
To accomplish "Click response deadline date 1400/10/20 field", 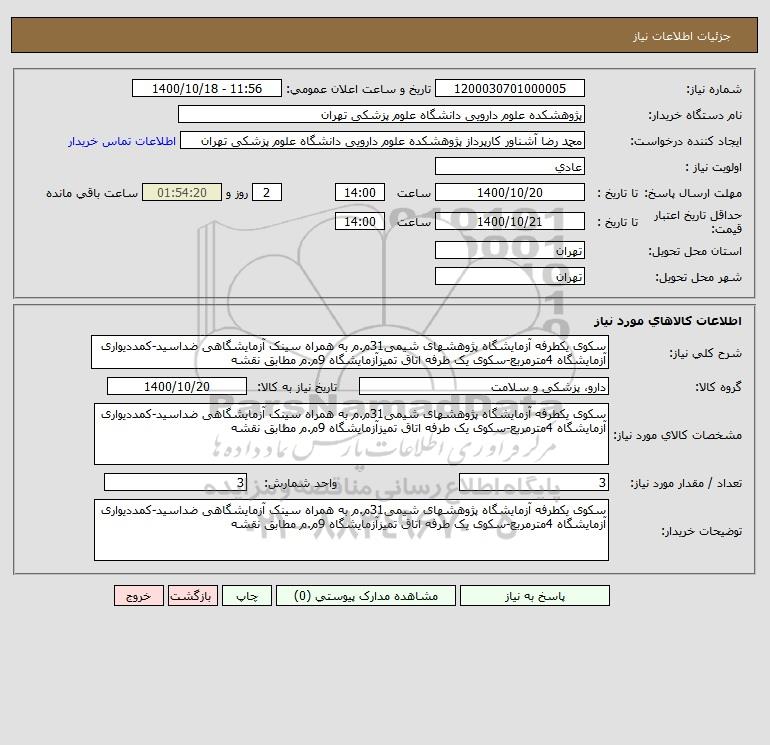I will (510, 193).
